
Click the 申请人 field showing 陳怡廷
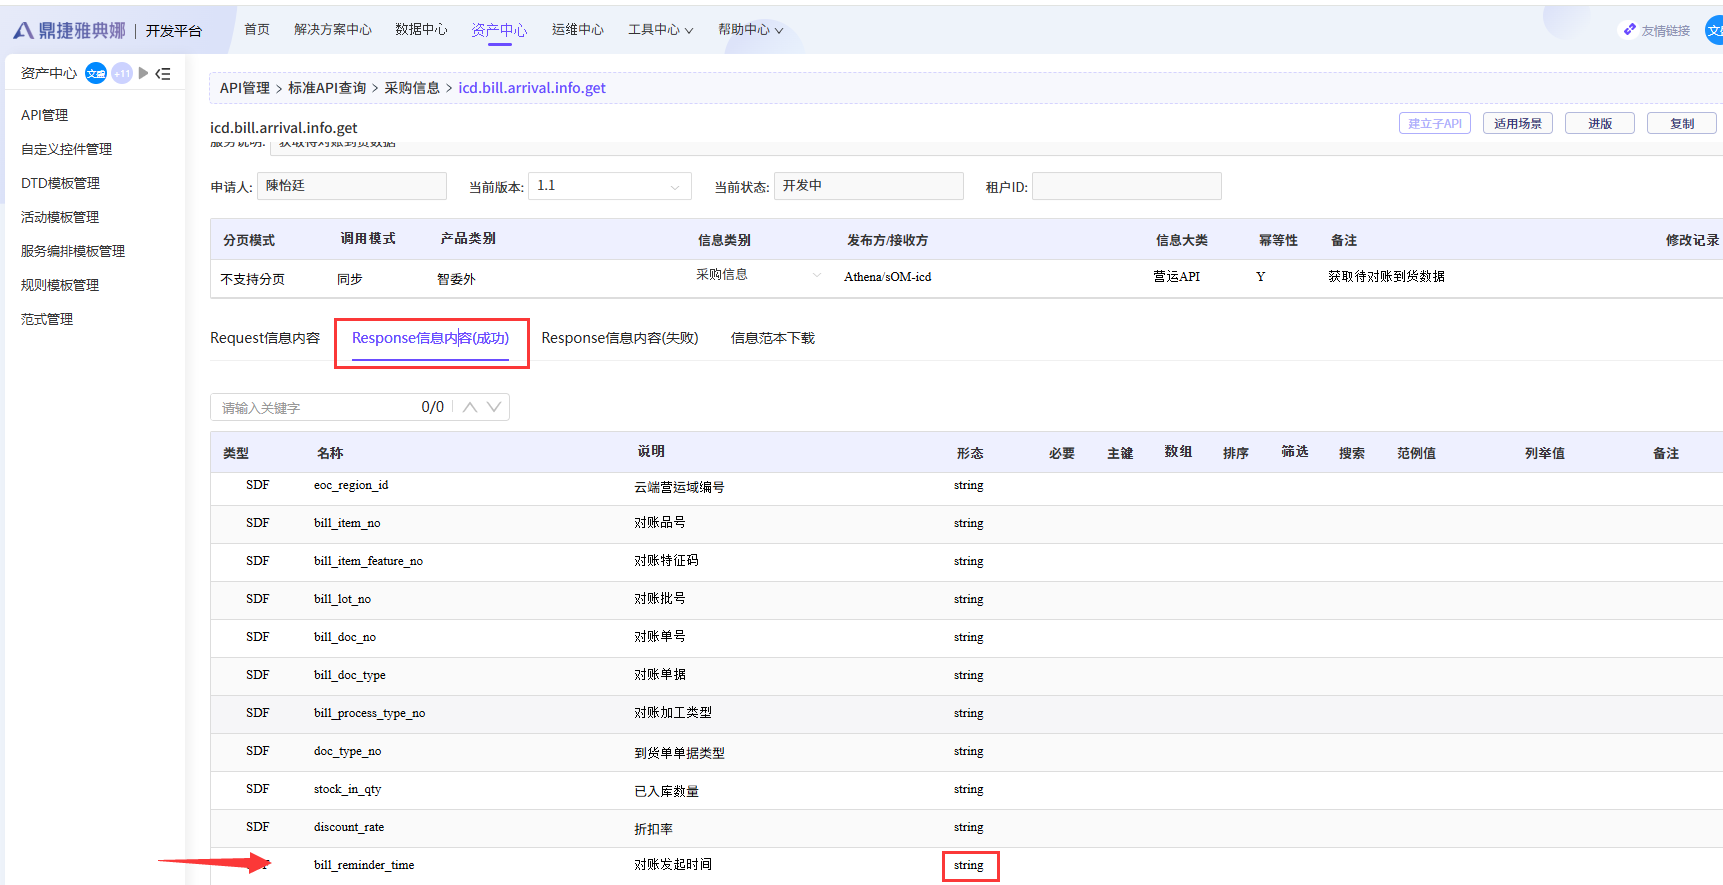point(352,186)
